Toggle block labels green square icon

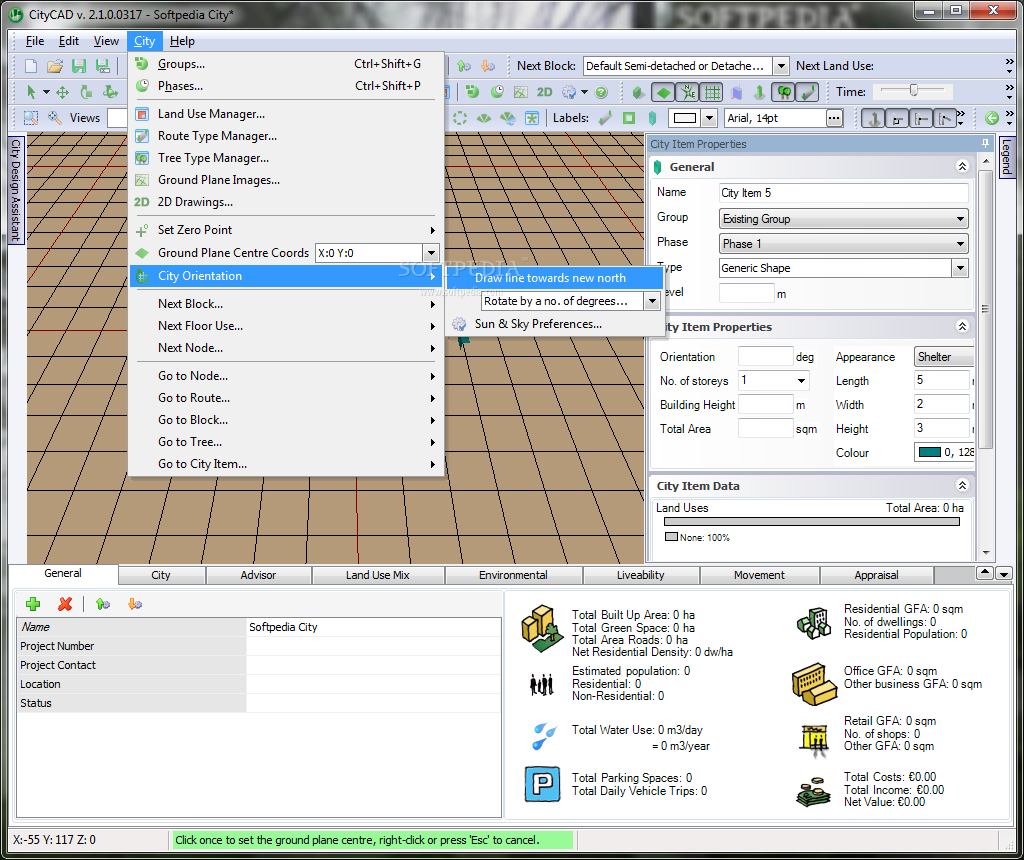pyautogui.click(x=629, y=118)
